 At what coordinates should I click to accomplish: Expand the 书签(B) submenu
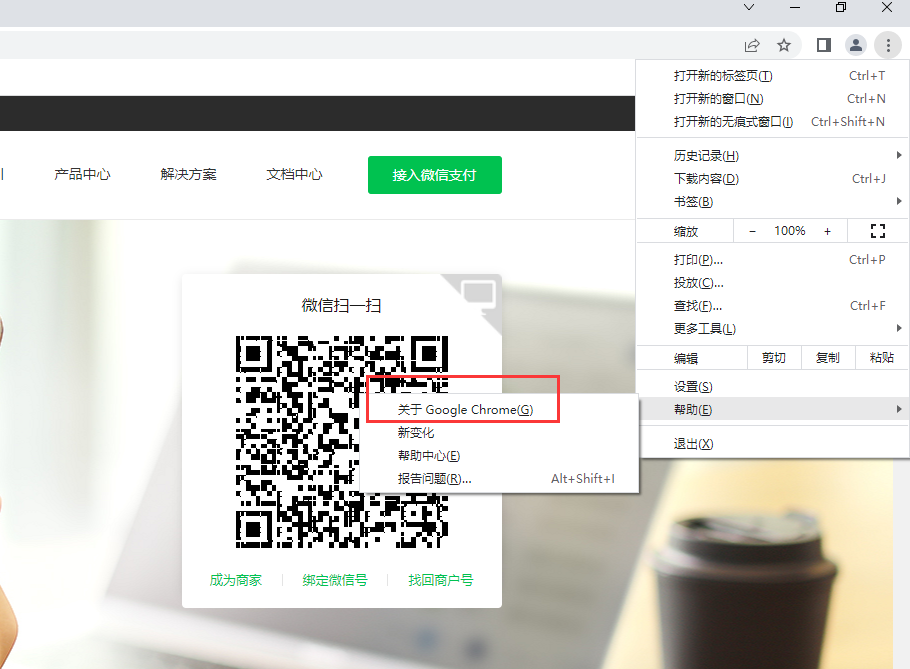772,201
